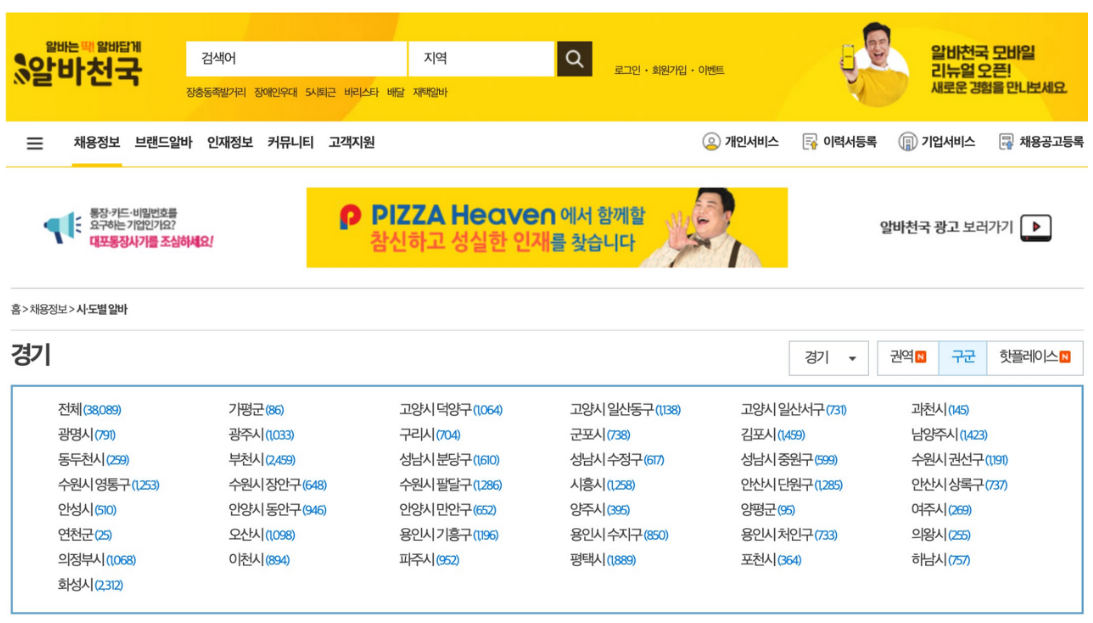
Task: Click the 개인서비스 person icon
Action: [x=711, y=142]
